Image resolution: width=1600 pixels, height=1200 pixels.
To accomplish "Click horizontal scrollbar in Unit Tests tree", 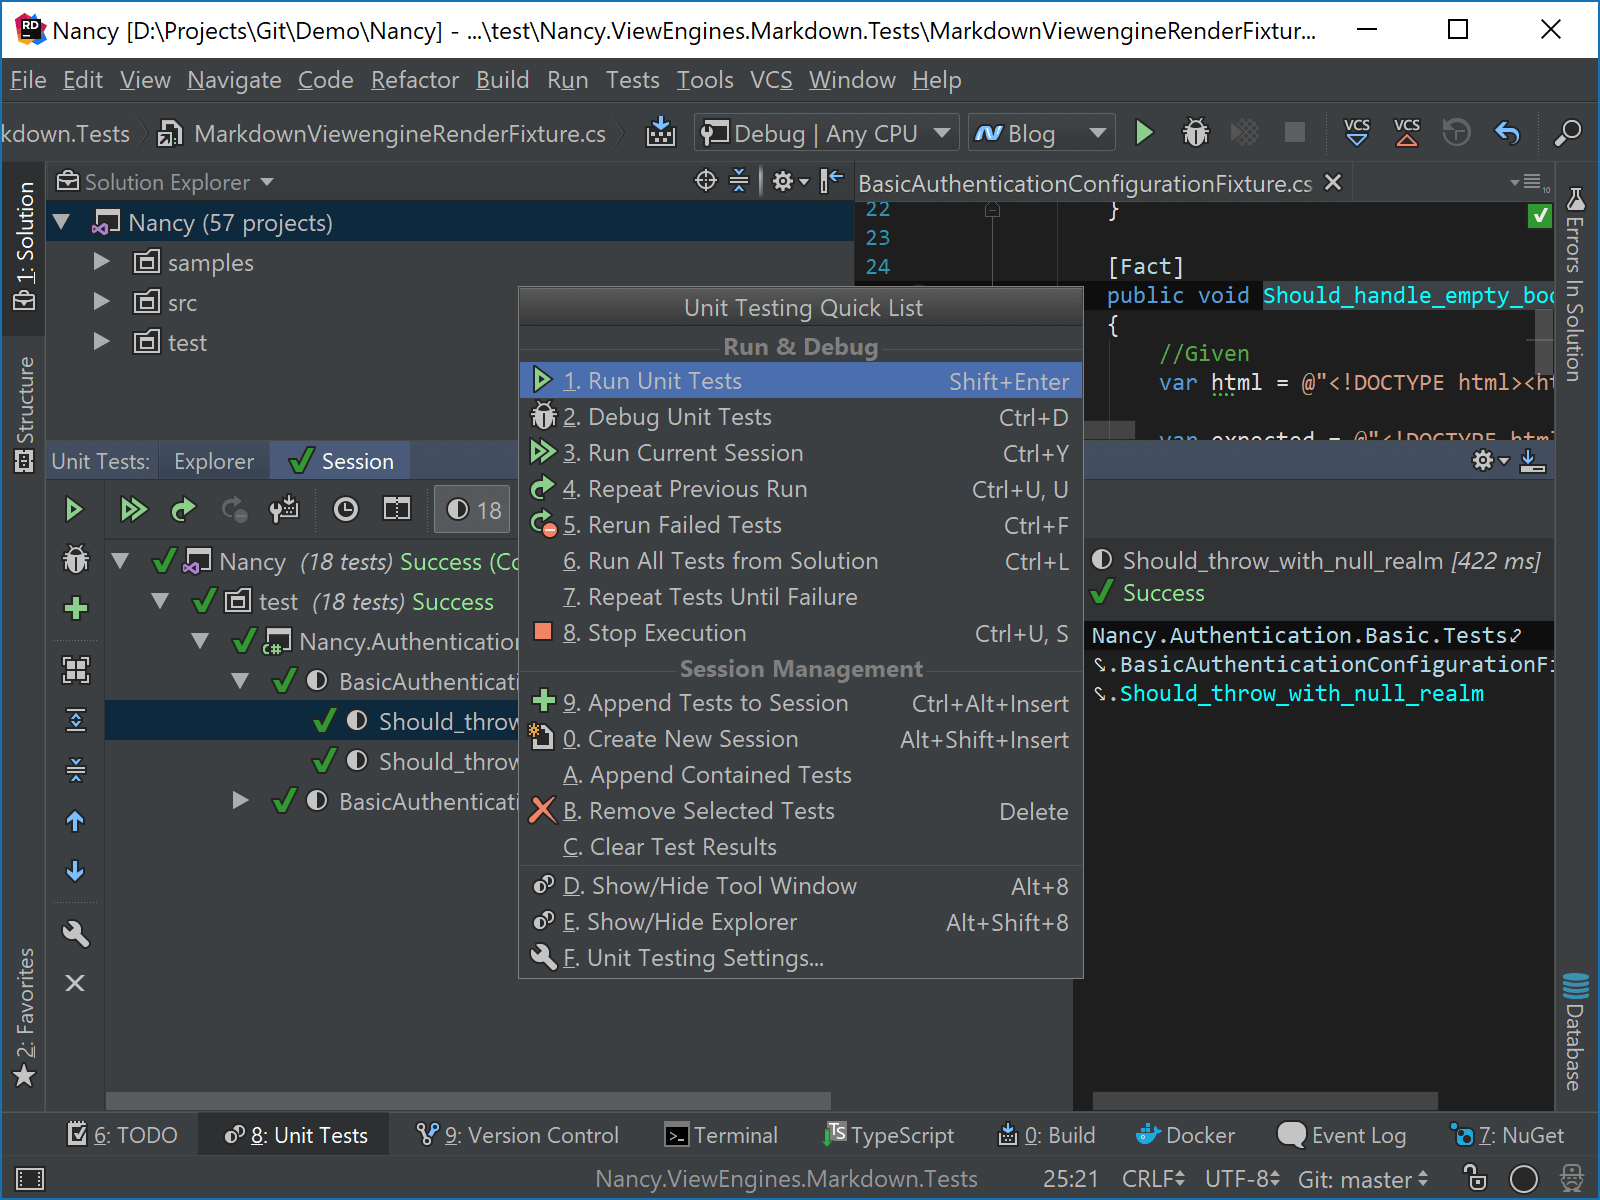I will pos(468,1100).
